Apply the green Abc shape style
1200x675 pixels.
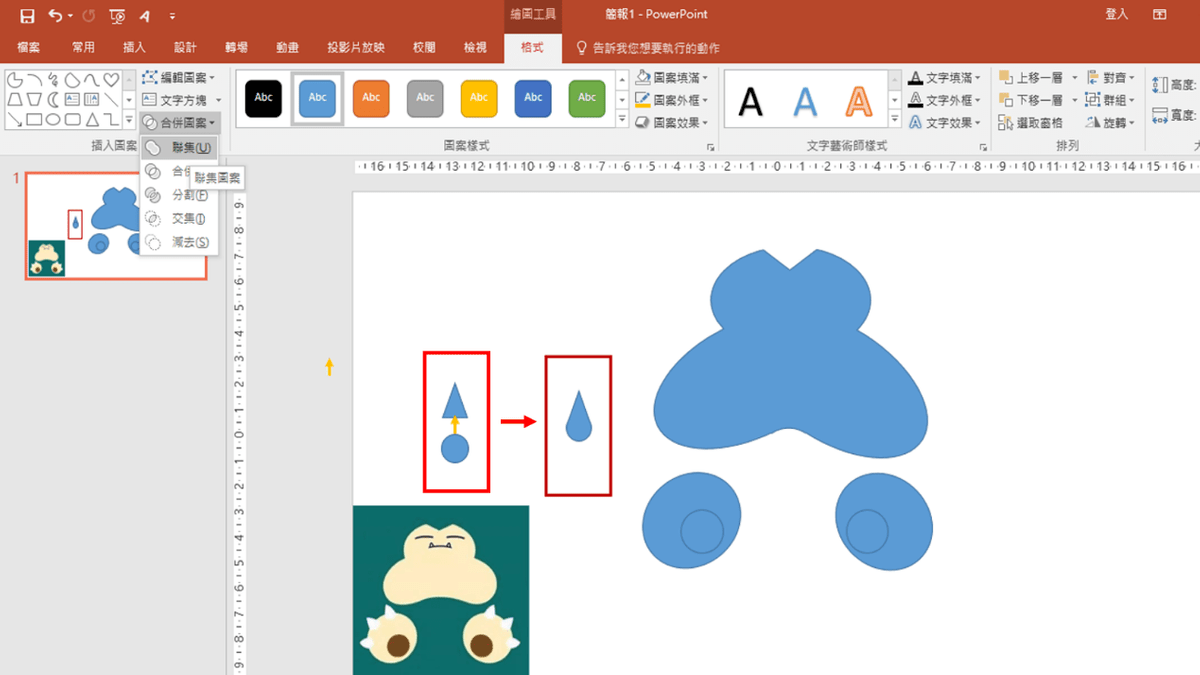point(587,98)
